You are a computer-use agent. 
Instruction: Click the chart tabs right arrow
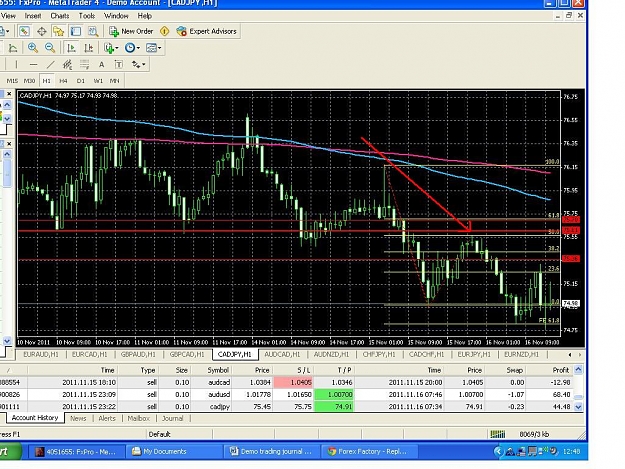(580, 354)
